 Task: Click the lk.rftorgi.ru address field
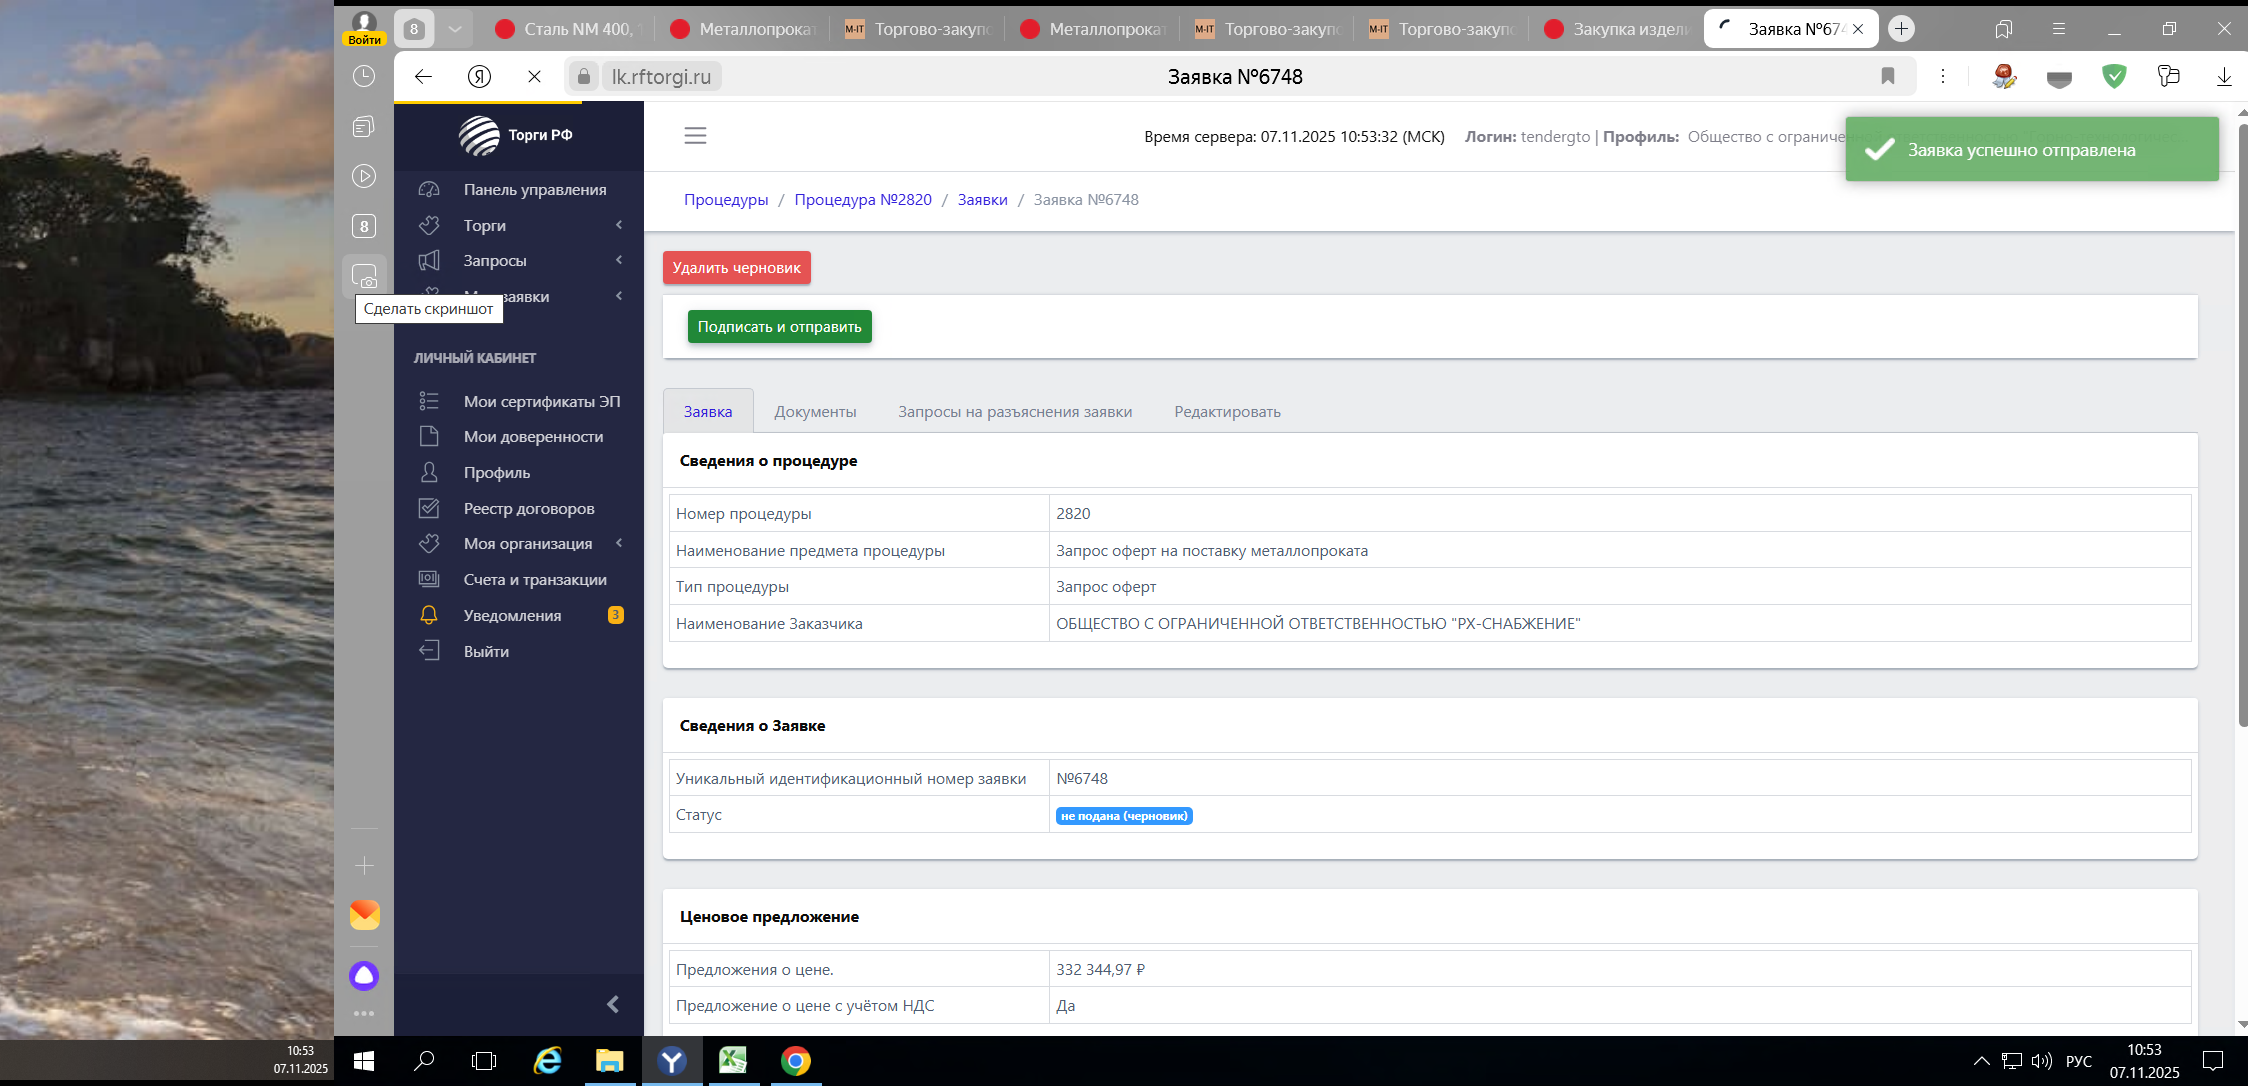pyautogui.click(x=661, y=77)
